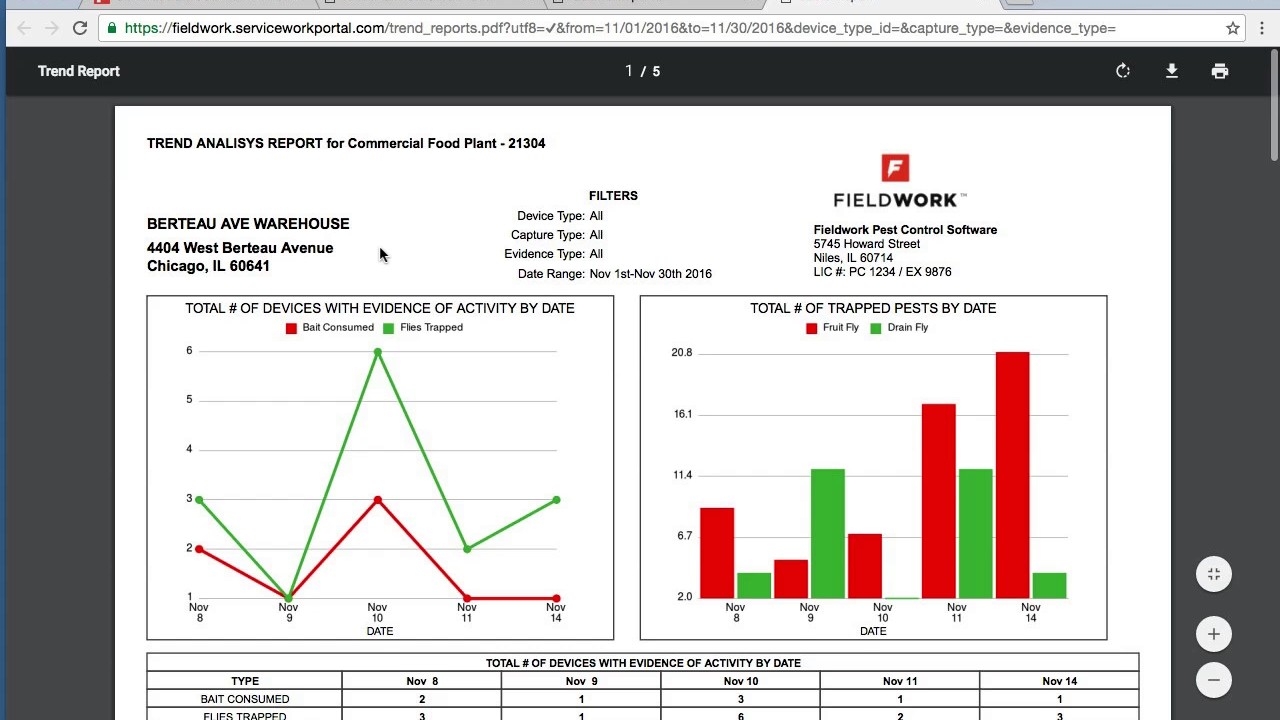Zoom in on the PDF
The width and height of the screenshot is (1280, 720).
point(1214,634)
